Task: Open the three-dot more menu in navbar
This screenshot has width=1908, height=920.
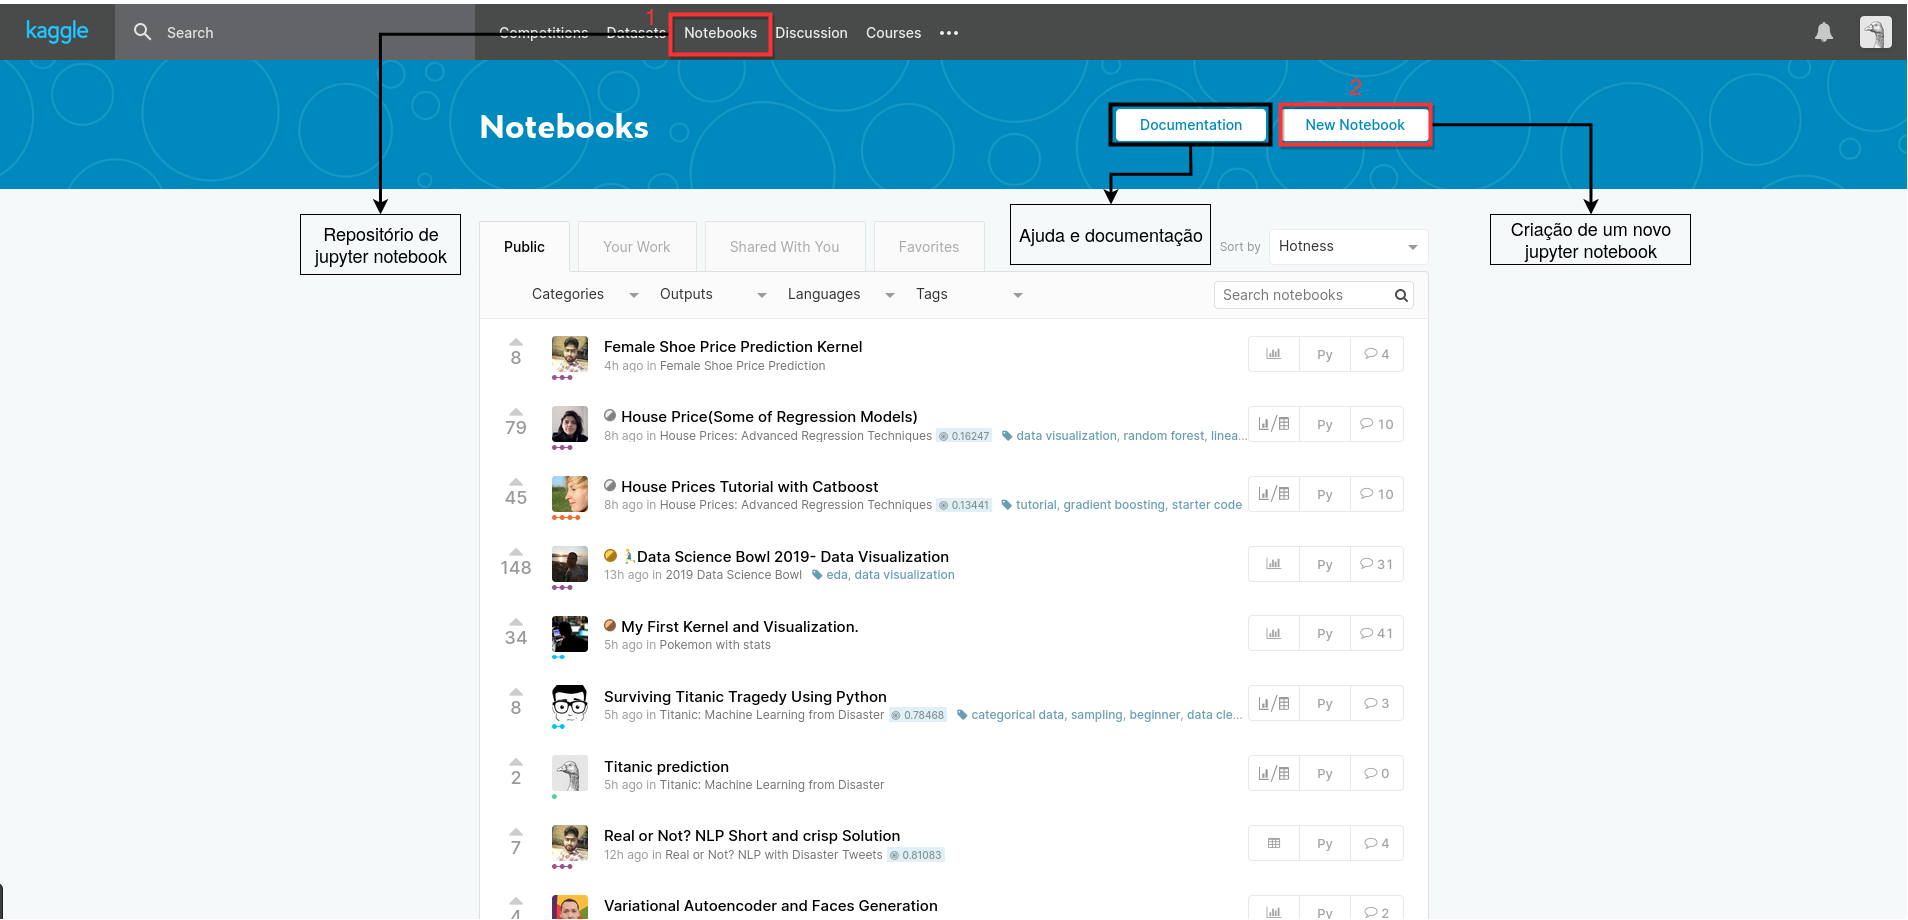Action: click(949, 33)
